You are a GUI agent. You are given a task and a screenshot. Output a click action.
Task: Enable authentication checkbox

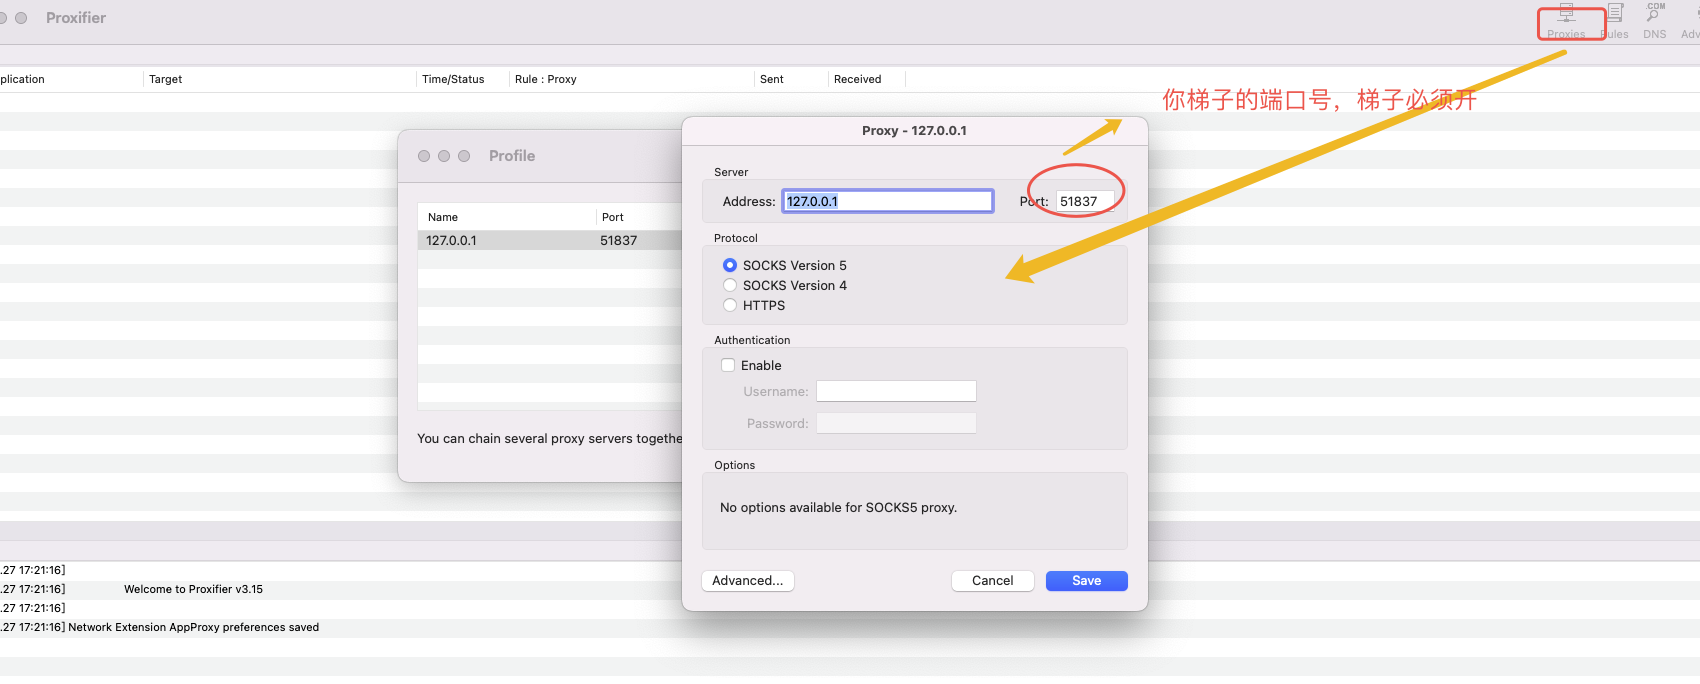pos(728,365)
